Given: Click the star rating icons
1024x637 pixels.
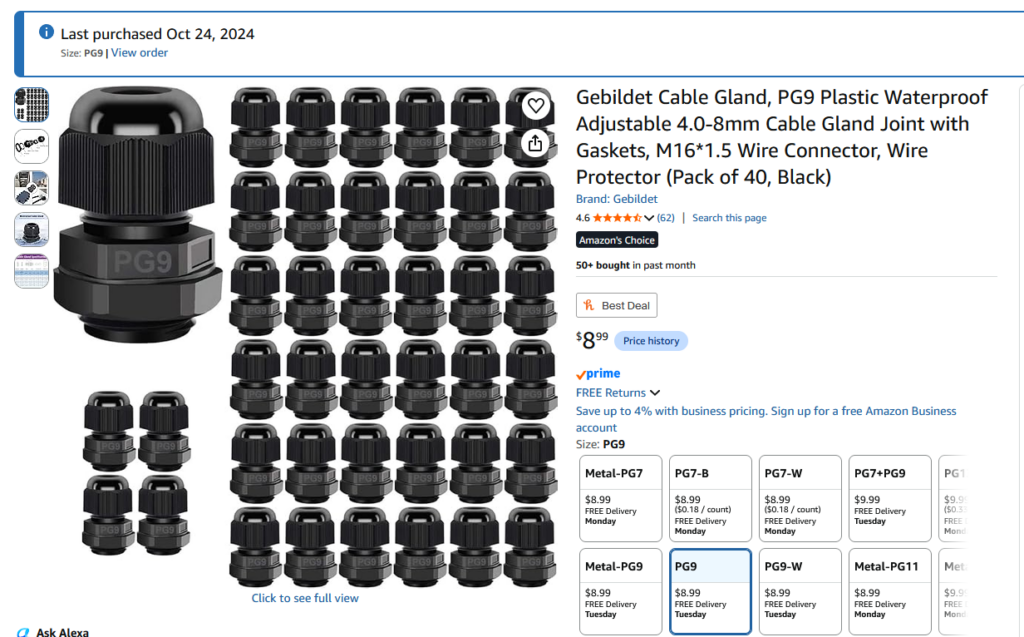Looking at the screenshot, I should point(616,218).
